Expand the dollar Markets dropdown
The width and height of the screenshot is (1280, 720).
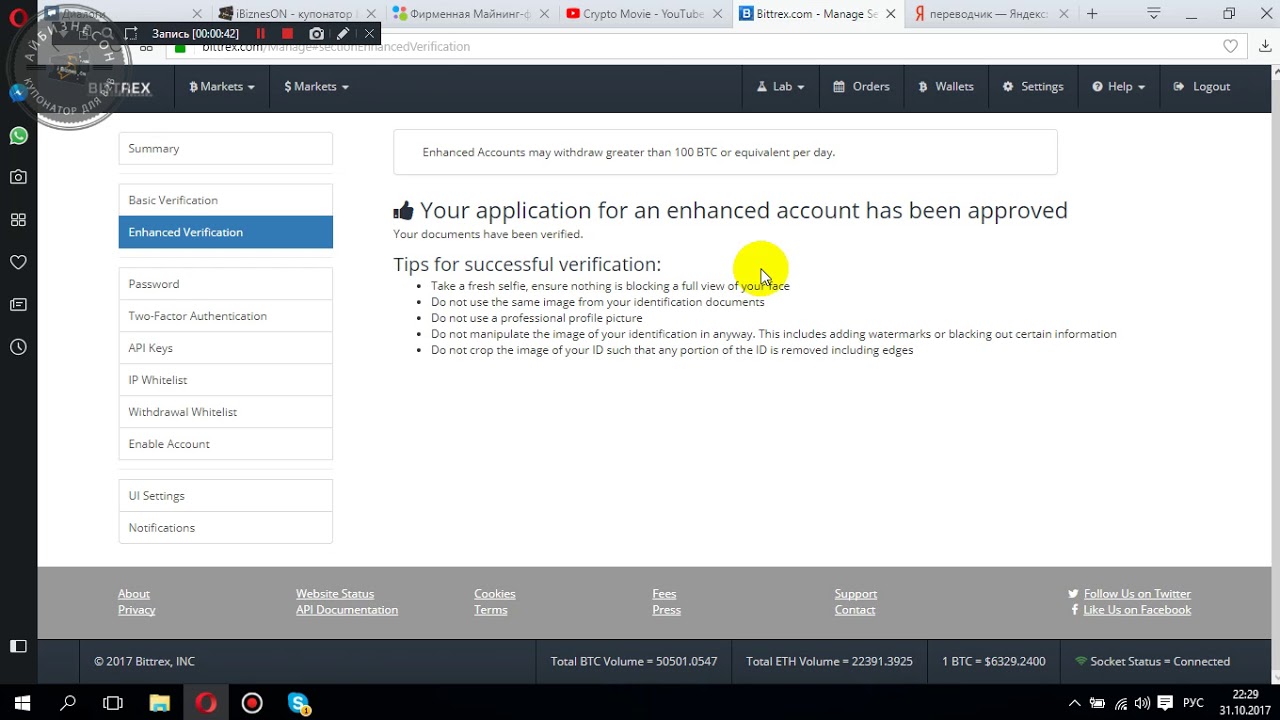click(316, 87)
